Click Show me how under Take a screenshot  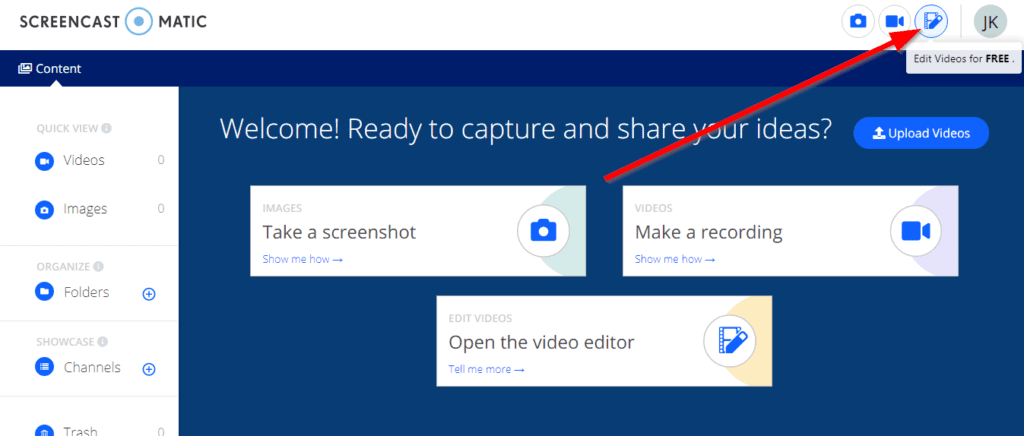coord(302,259)
